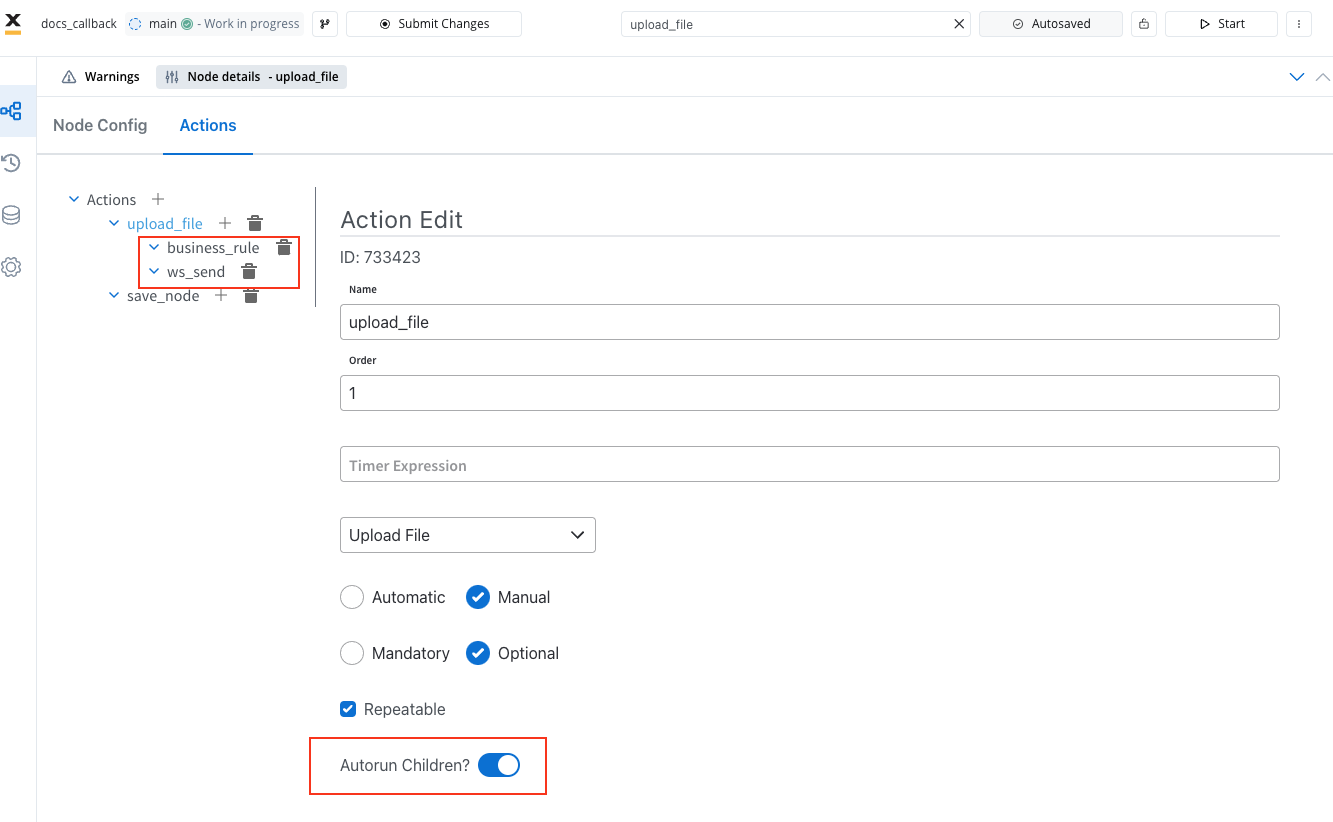1333x822 pixels.
Task: Collapse the business_rule tree node
Action: coord(154,247)
